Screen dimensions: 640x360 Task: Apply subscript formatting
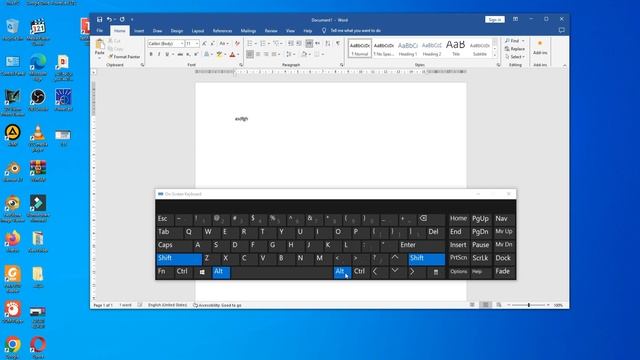tap(188, 54)
